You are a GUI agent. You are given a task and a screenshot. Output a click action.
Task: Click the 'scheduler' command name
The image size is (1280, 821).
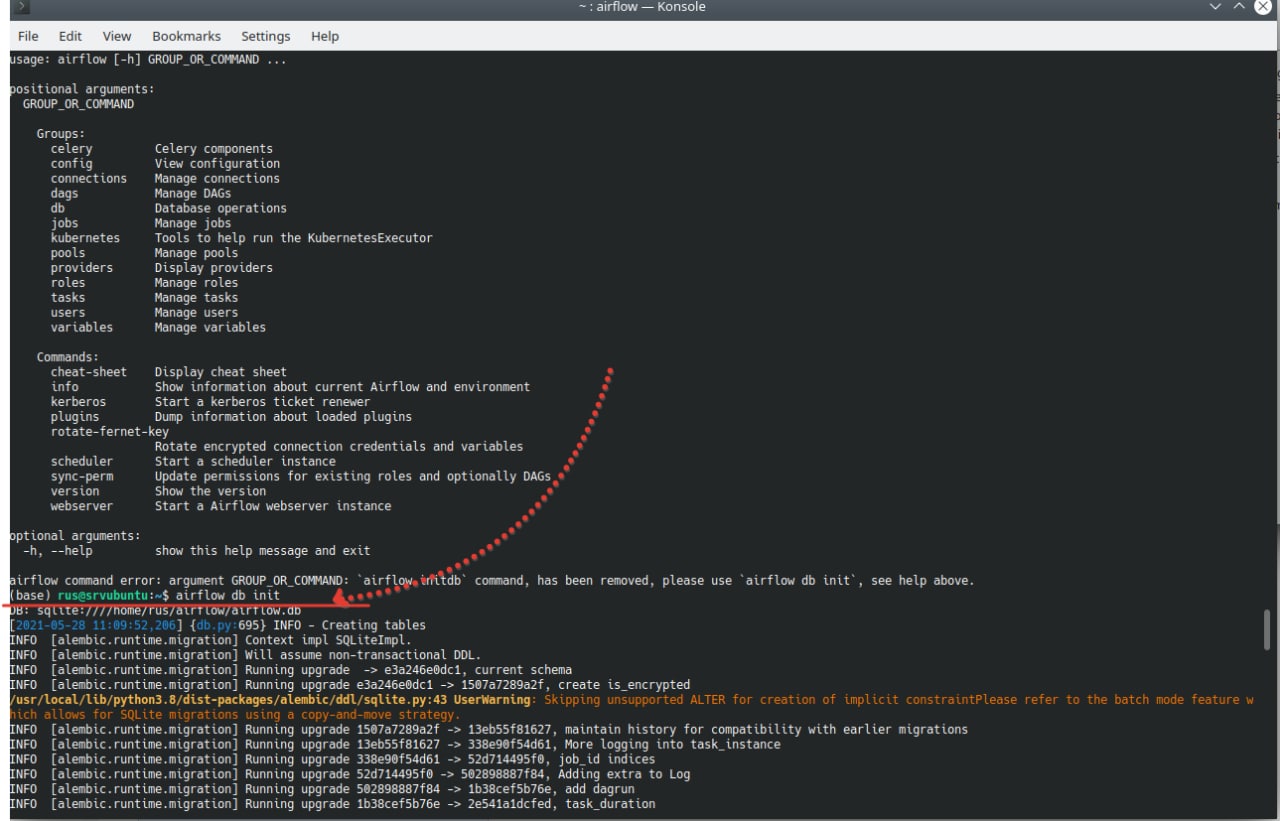(82, 461)
